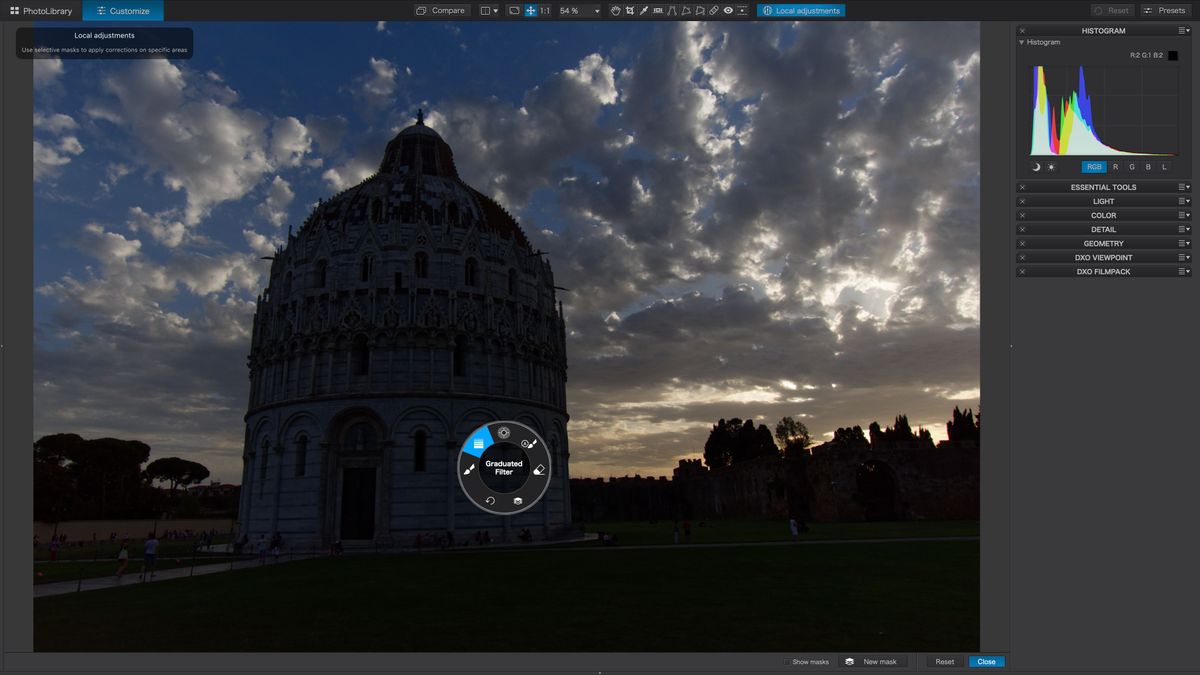Click black color swatch in histogram
The height and width of the screenshot is (675, 1200).
(x=1173, y=56)
